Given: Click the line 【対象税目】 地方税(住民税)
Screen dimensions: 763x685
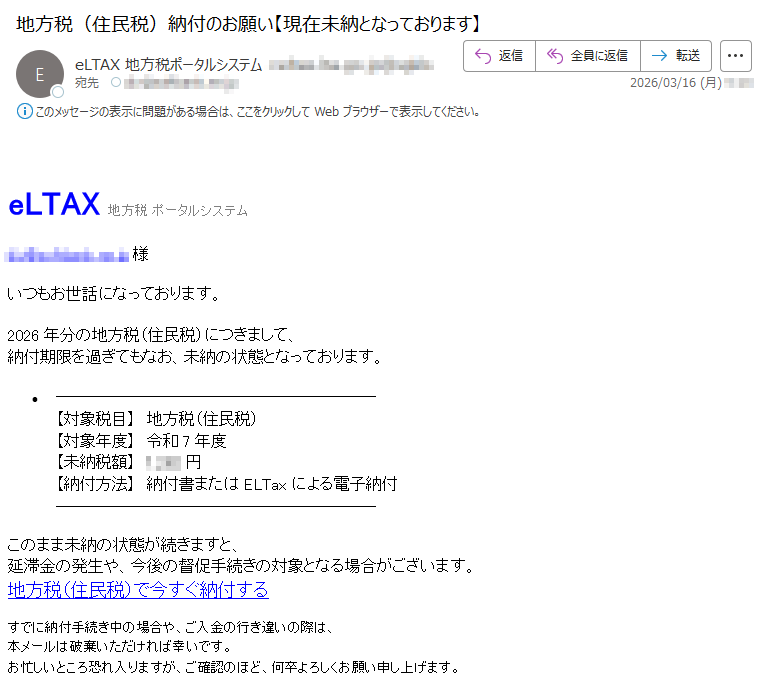Looking at the screenshot, I should [156, 419].
